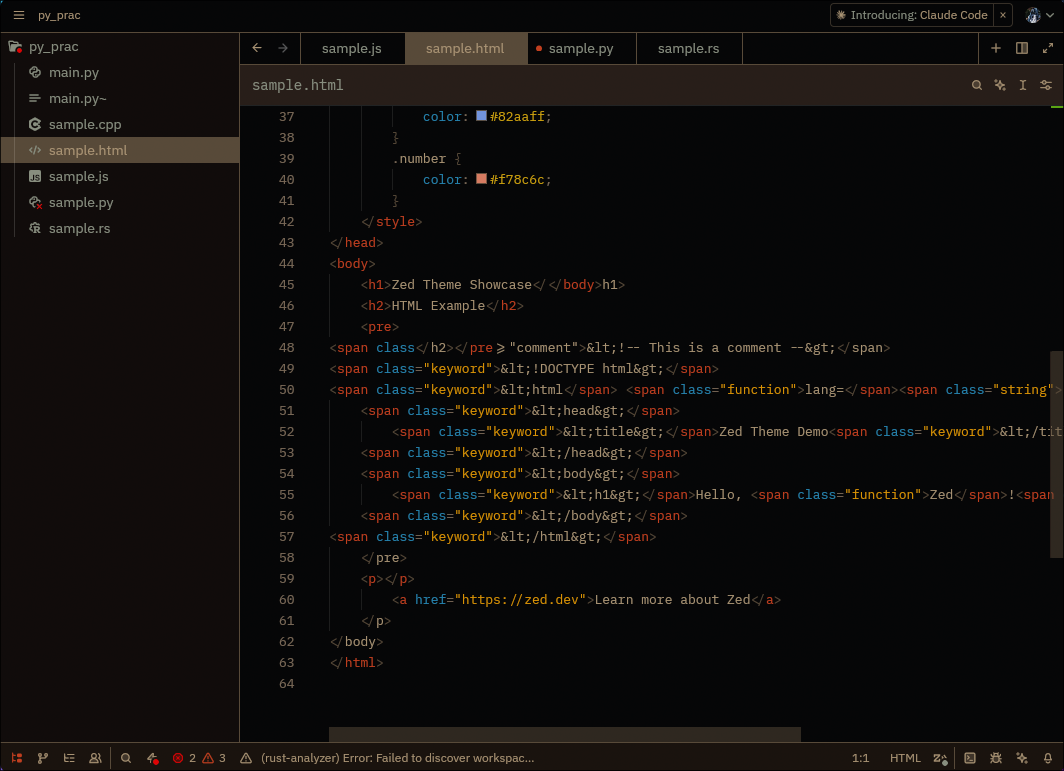Open the edit prediction menu
1064x771 pixels.
point(940,758)
